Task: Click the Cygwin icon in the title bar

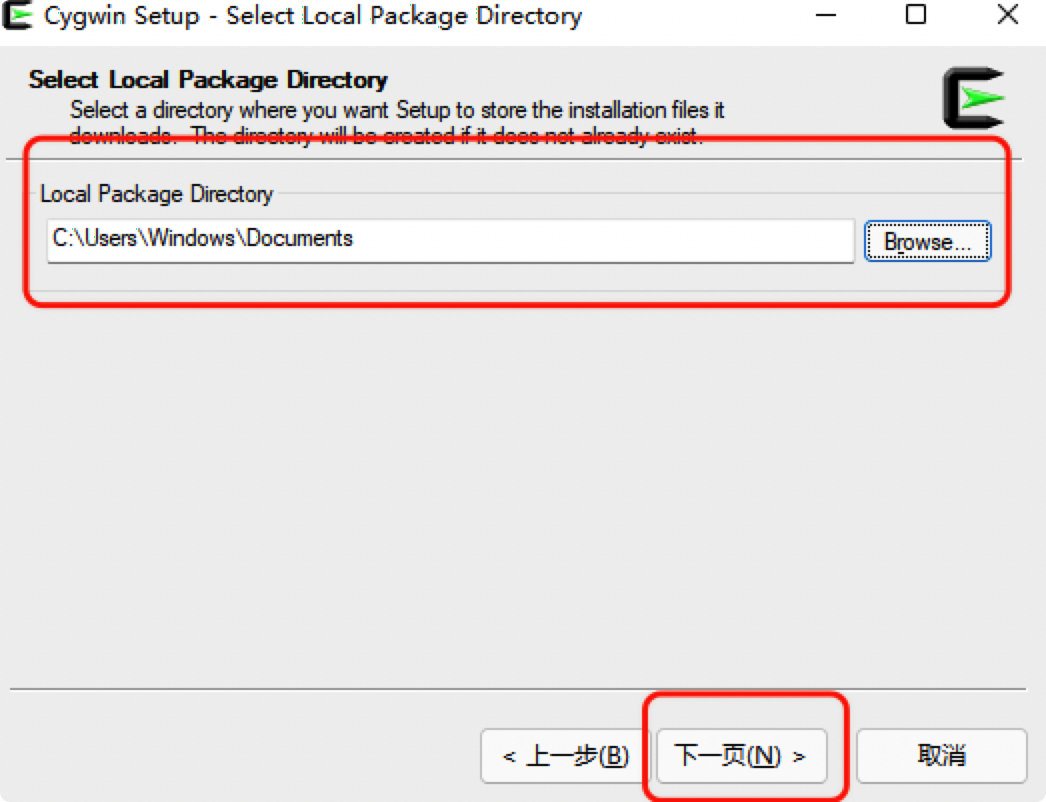Action: pos(21,16)
